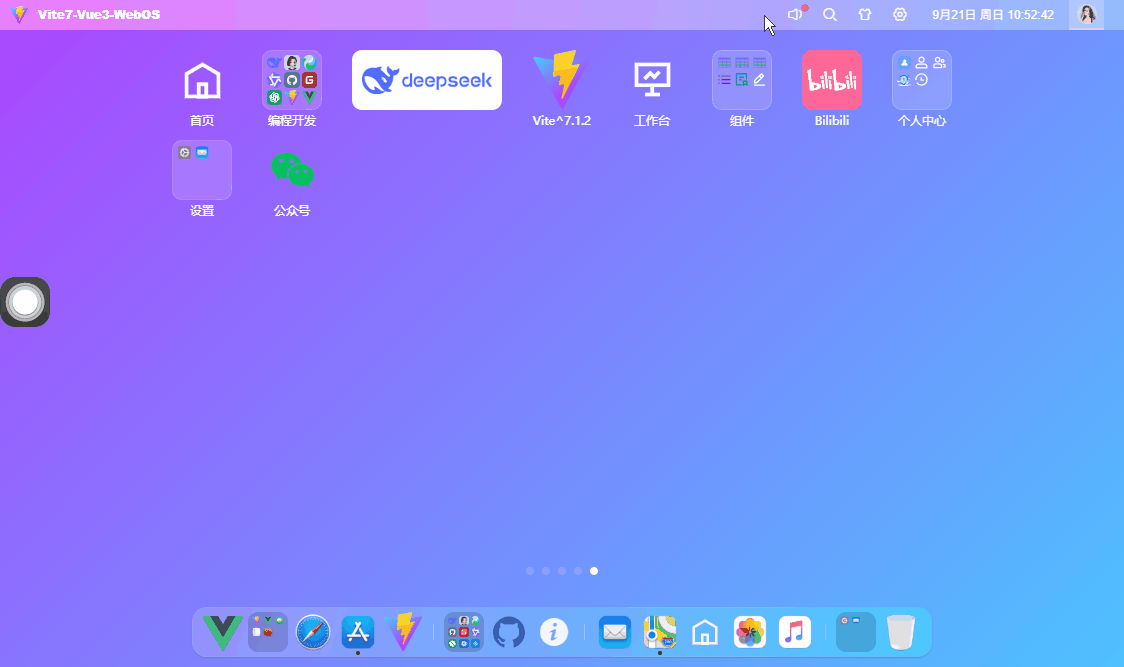Open the 公众号 WeChat icon
The image size is (1124, 667).
[291, 170]
